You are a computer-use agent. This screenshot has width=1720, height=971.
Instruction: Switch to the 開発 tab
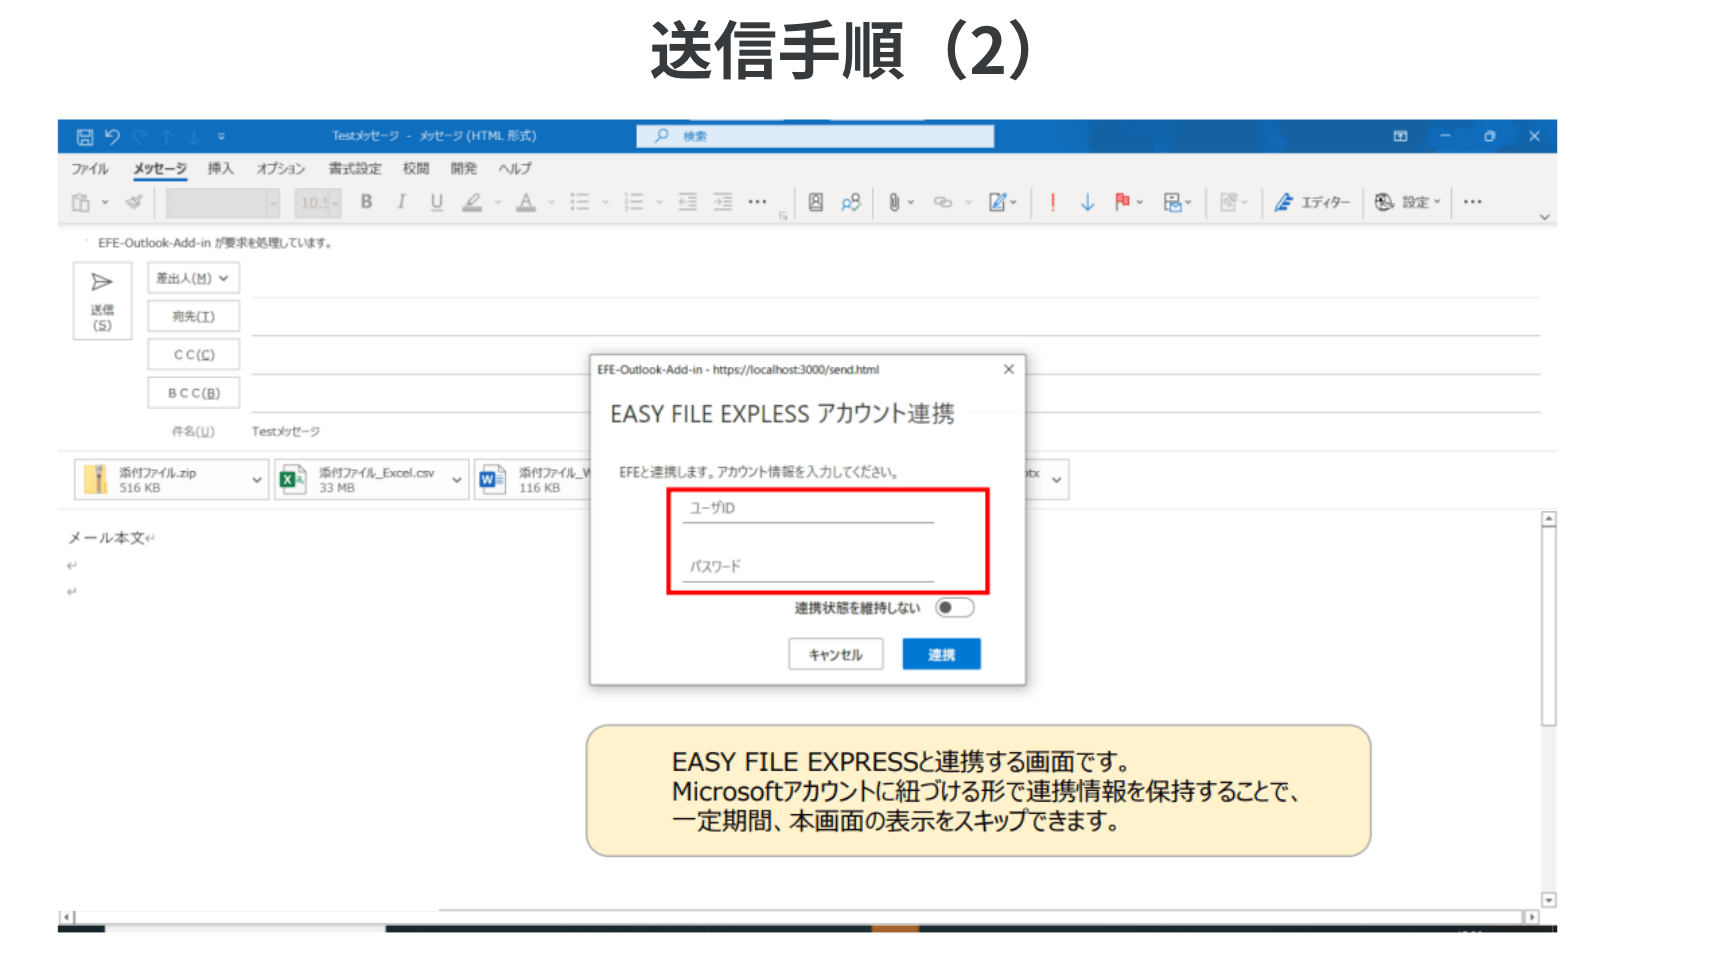[x=464, y=169]
